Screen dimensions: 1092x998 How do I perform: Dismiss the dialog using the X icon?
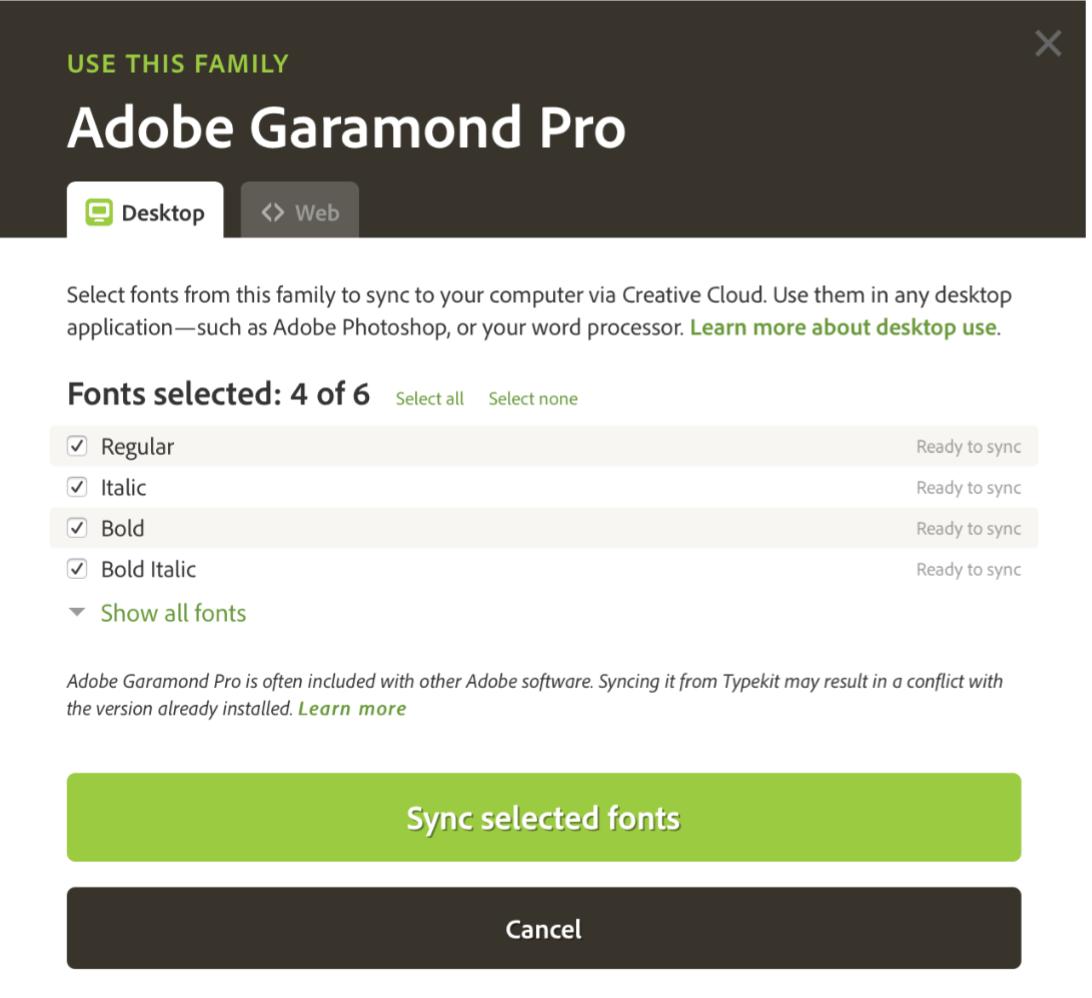(1047, 43)
